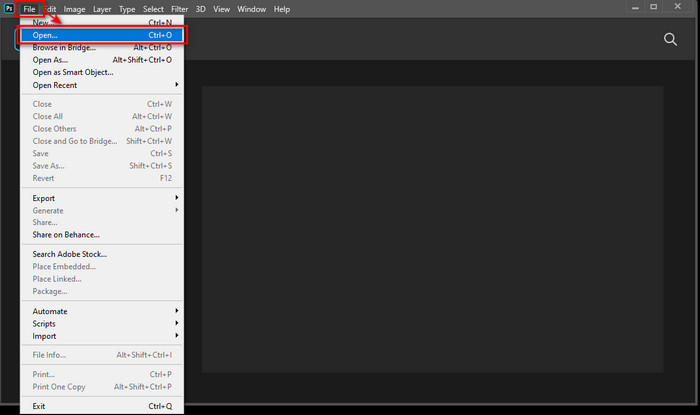The height and width of the screenshot is (415, 700).
Task: Expand the Open Recent submenu
Action: [x=102, y=85]
